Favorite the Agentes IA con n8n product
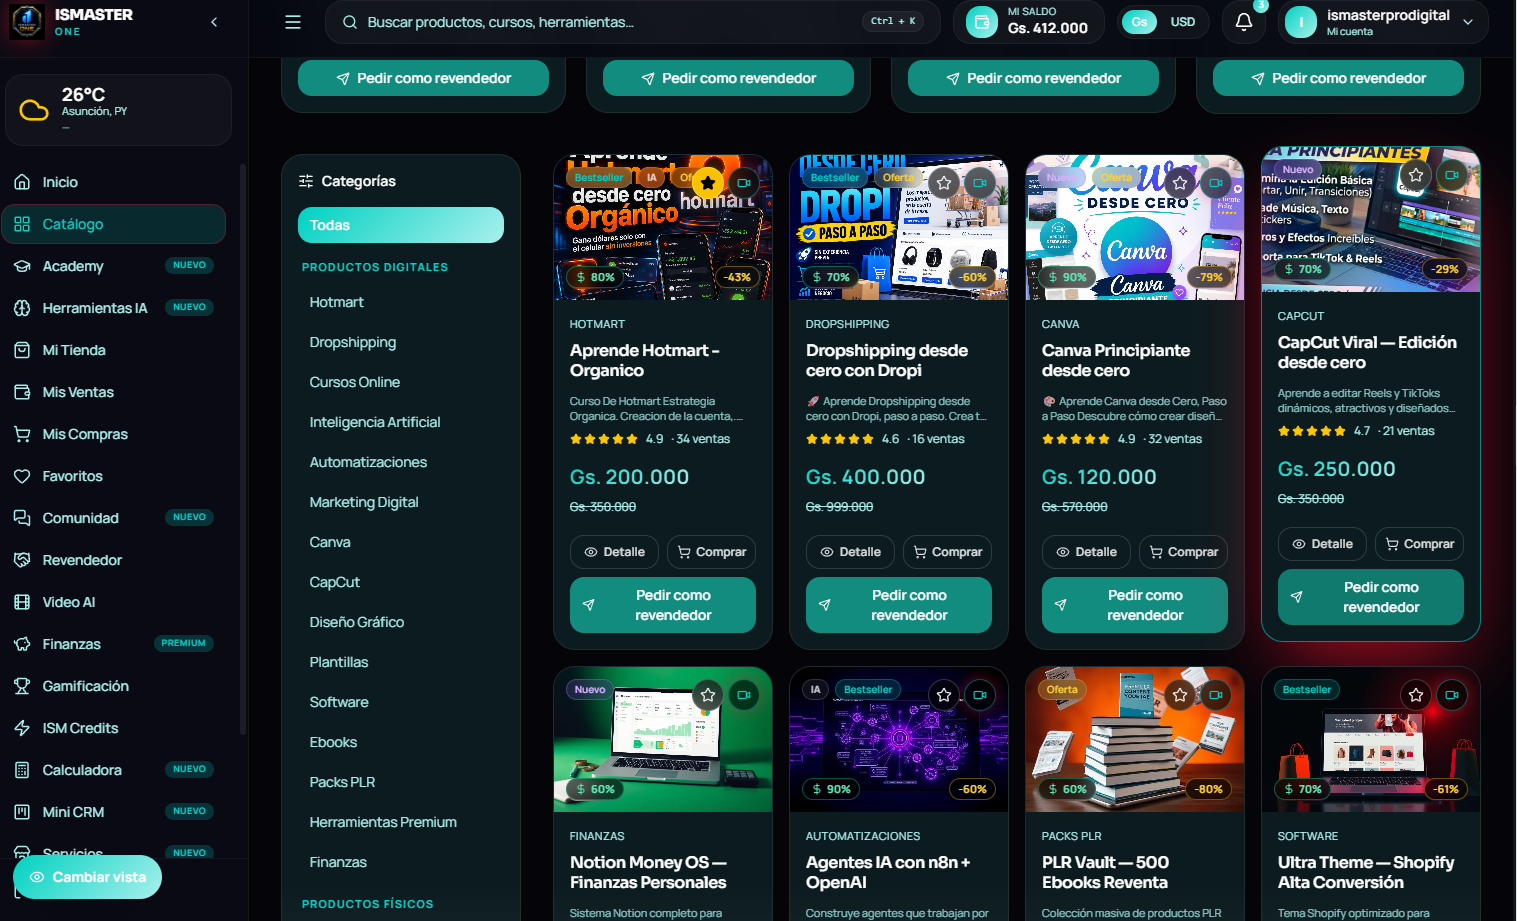 tap(944, 695)
